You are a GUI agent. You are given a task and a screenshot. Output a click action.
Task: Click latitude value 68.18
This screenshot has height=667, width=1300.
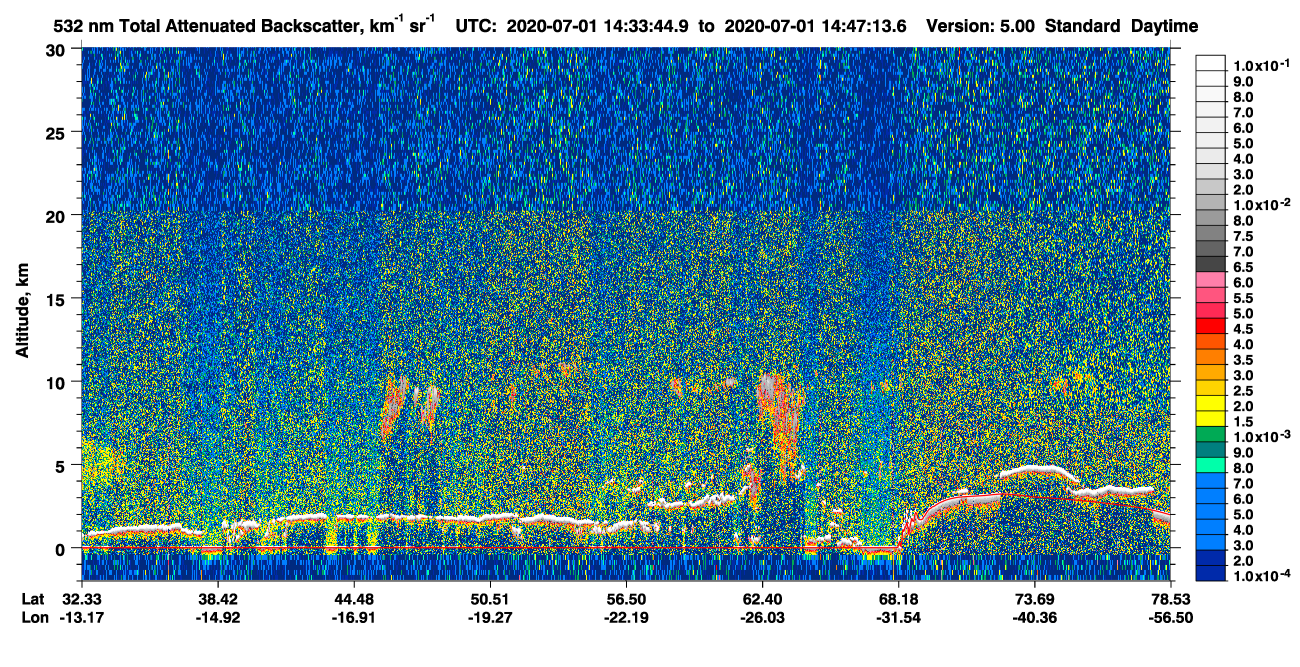pos(898,599)
